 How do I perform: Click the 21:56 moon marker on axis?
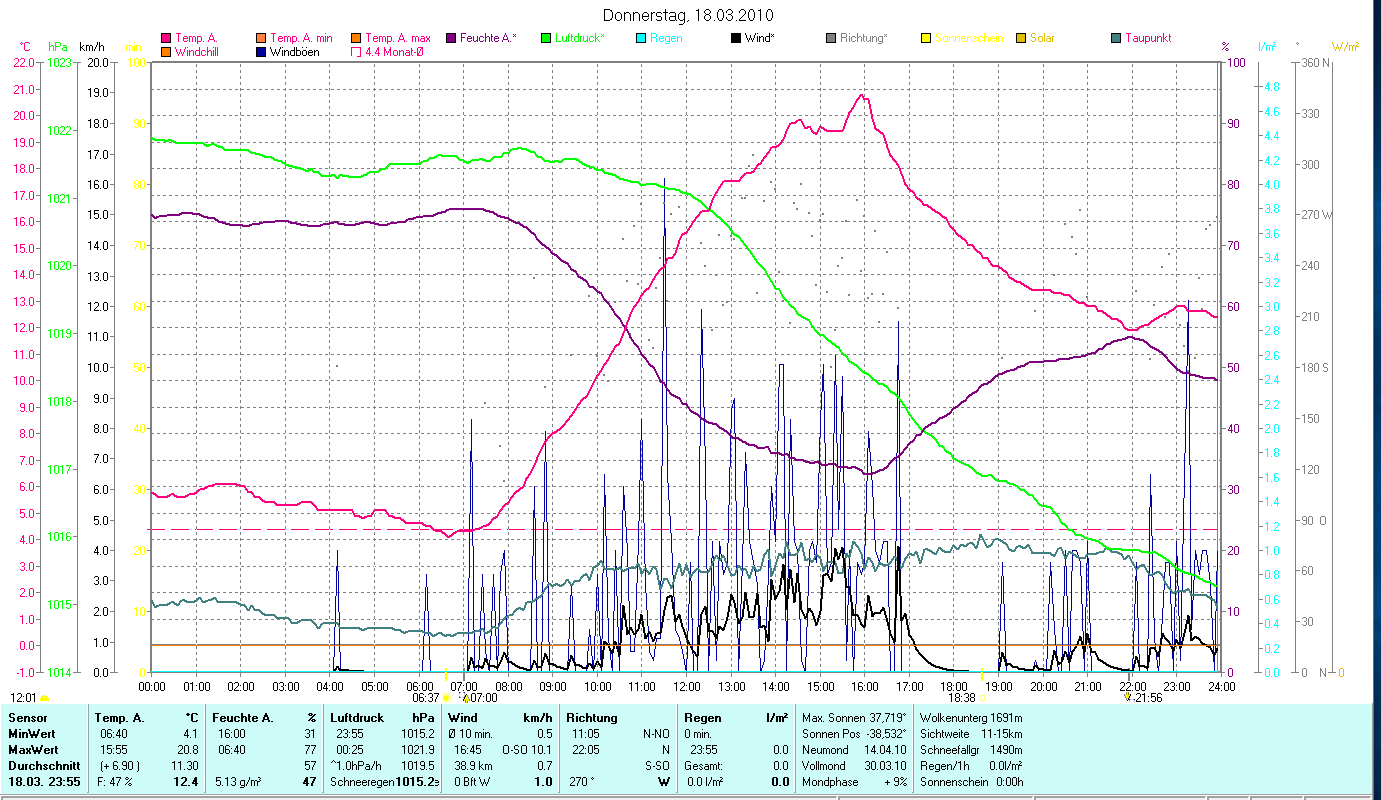coord(1144,698)
